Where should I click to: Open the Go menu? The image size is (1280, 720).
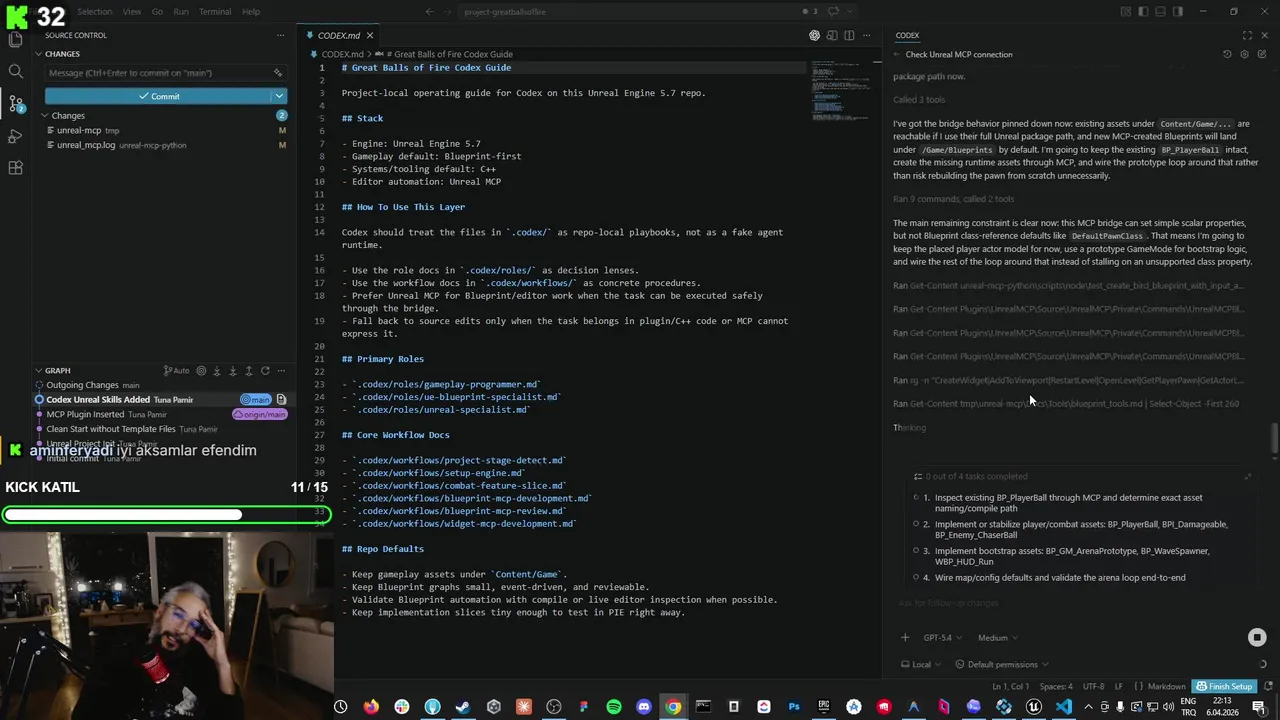tap(157, 12)
